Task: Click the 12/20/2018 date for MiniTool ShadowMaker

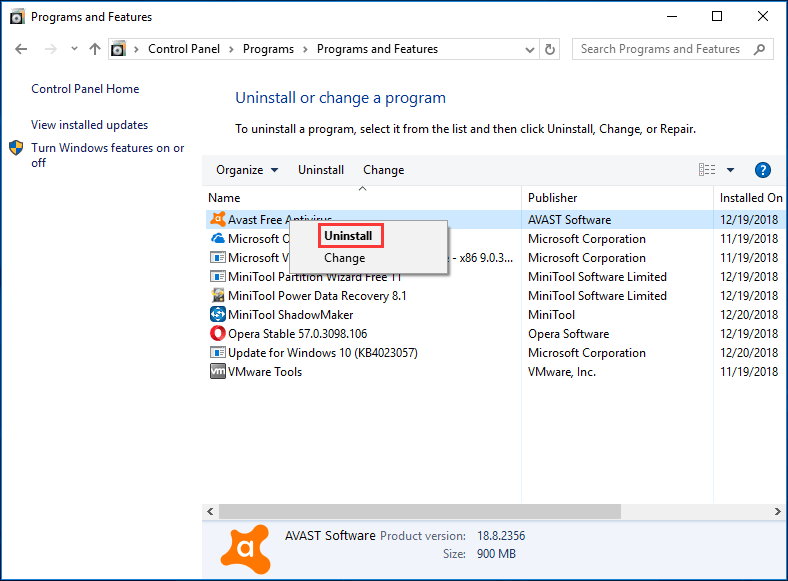Action: 749,315
